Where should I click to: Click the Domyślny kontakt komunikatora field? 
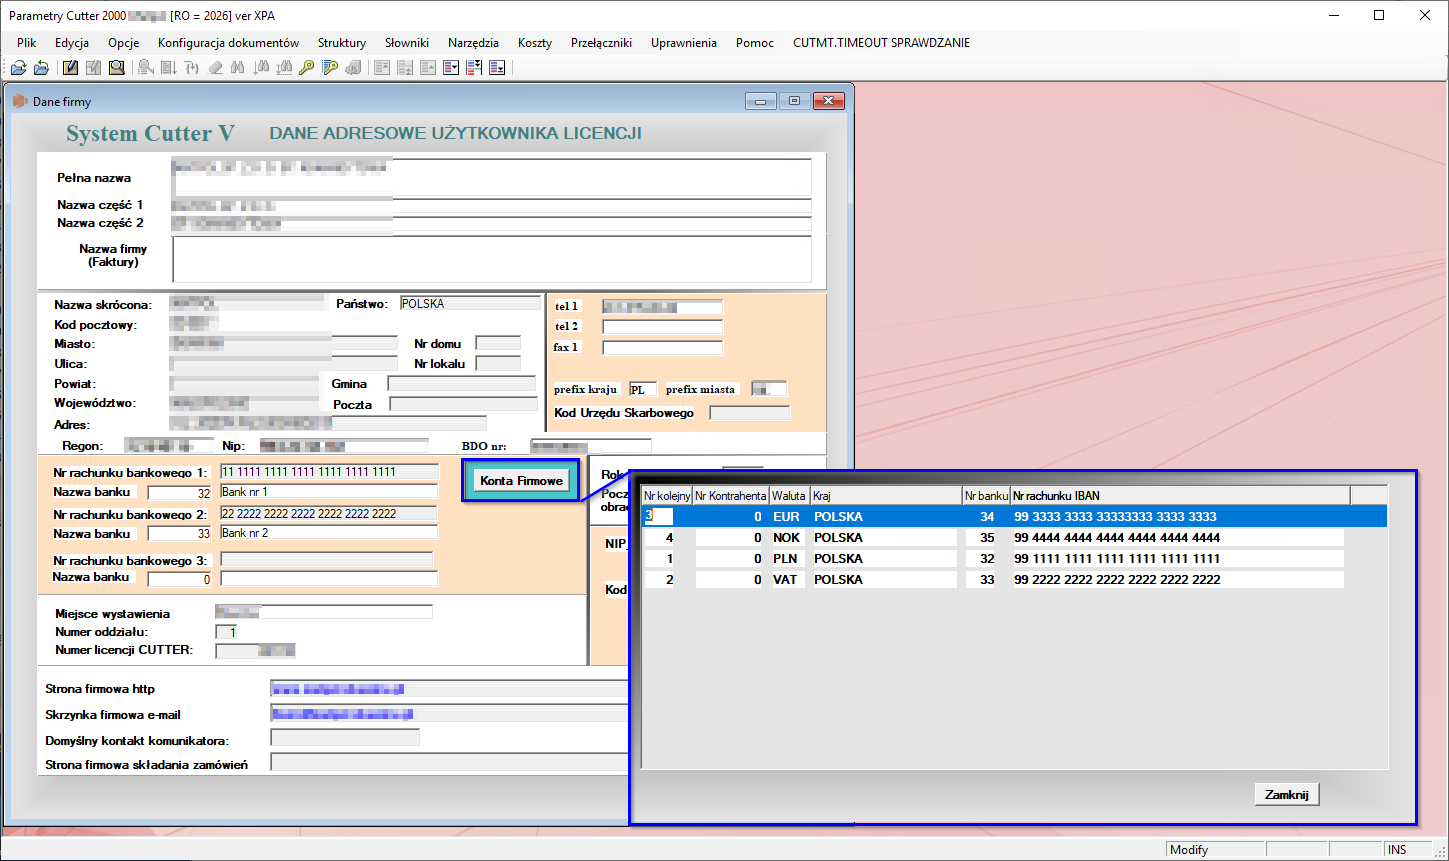(x=345, y=738)
